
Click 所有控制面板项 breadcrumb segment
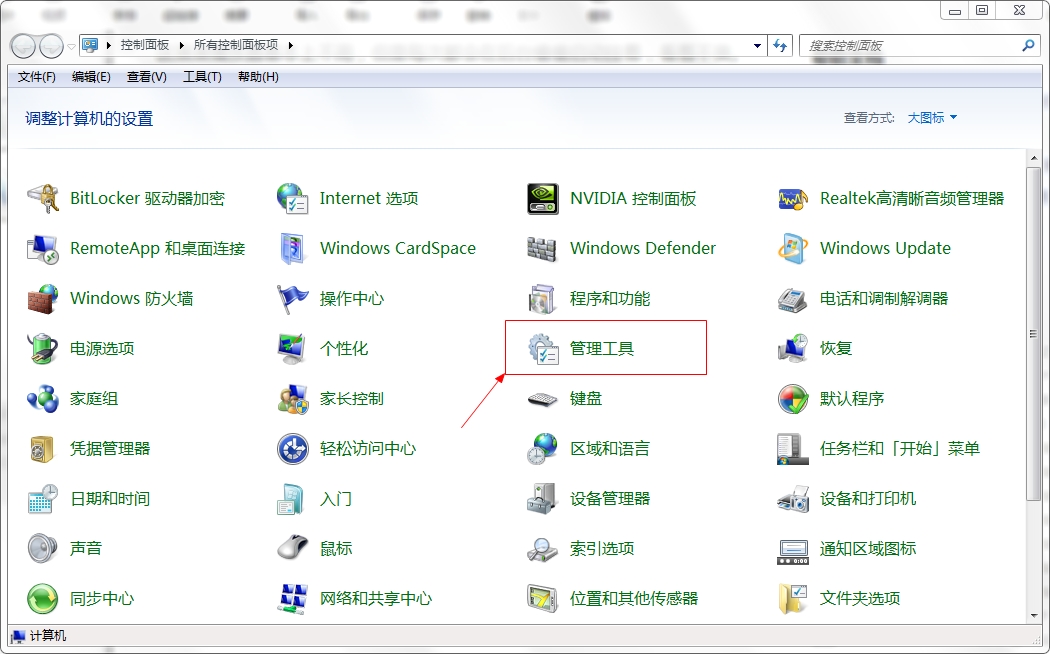click(236, 45)
